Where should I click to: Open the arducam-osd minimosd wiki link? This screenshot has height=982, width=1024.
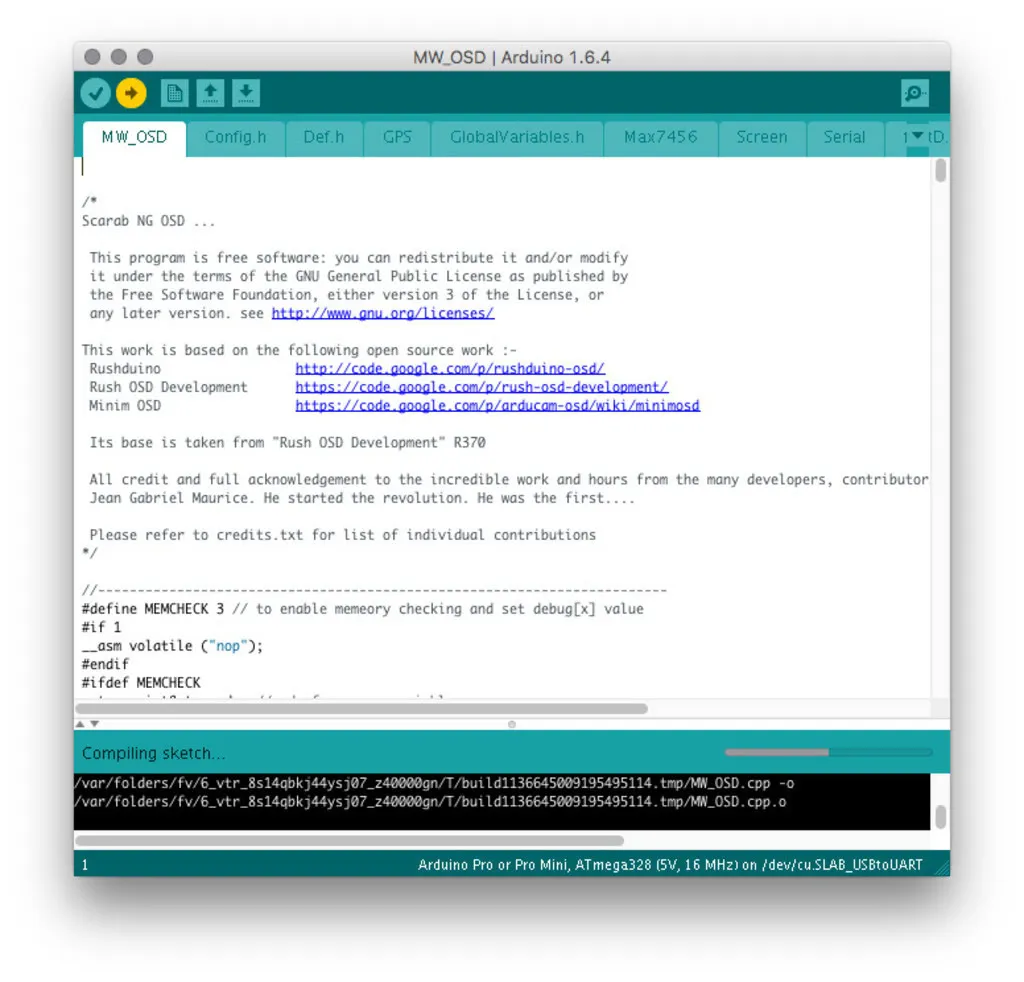coord(497,406)
